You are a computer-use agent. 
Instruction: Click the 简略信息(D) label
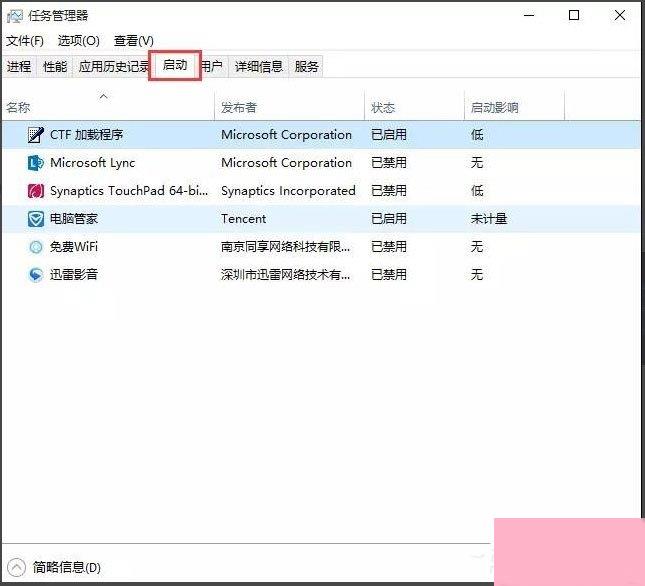pyautogui.click(x=67, y=567)
